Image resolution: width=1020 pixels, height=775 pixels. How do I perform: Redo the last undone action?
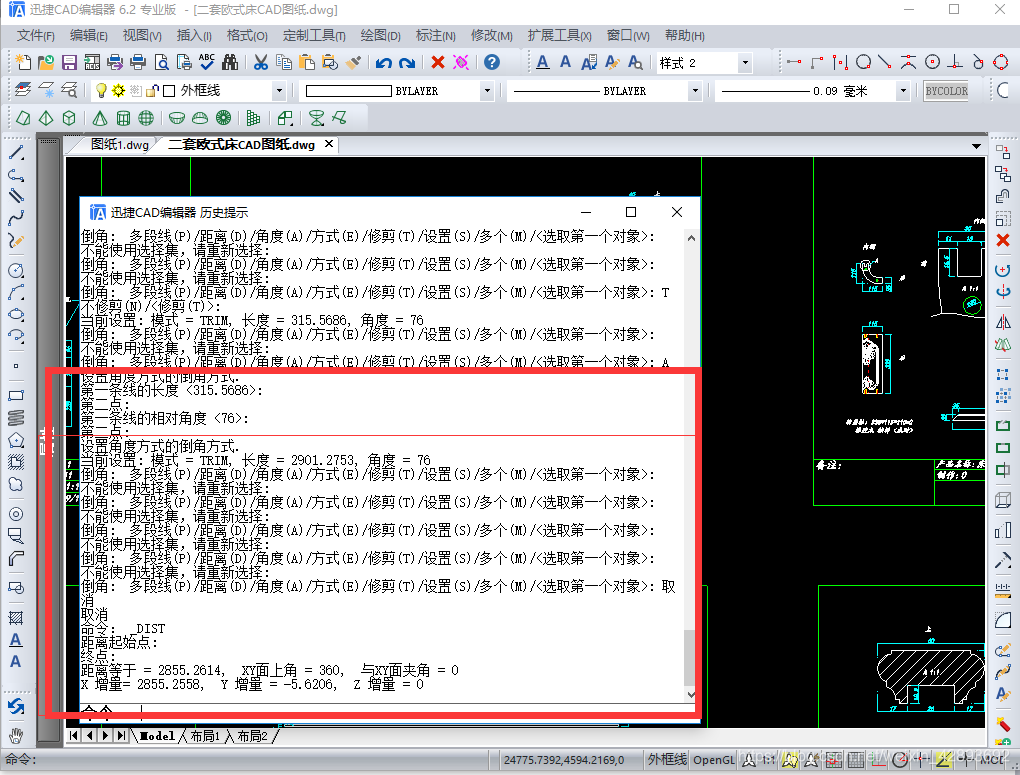click(x=407, y=62)
